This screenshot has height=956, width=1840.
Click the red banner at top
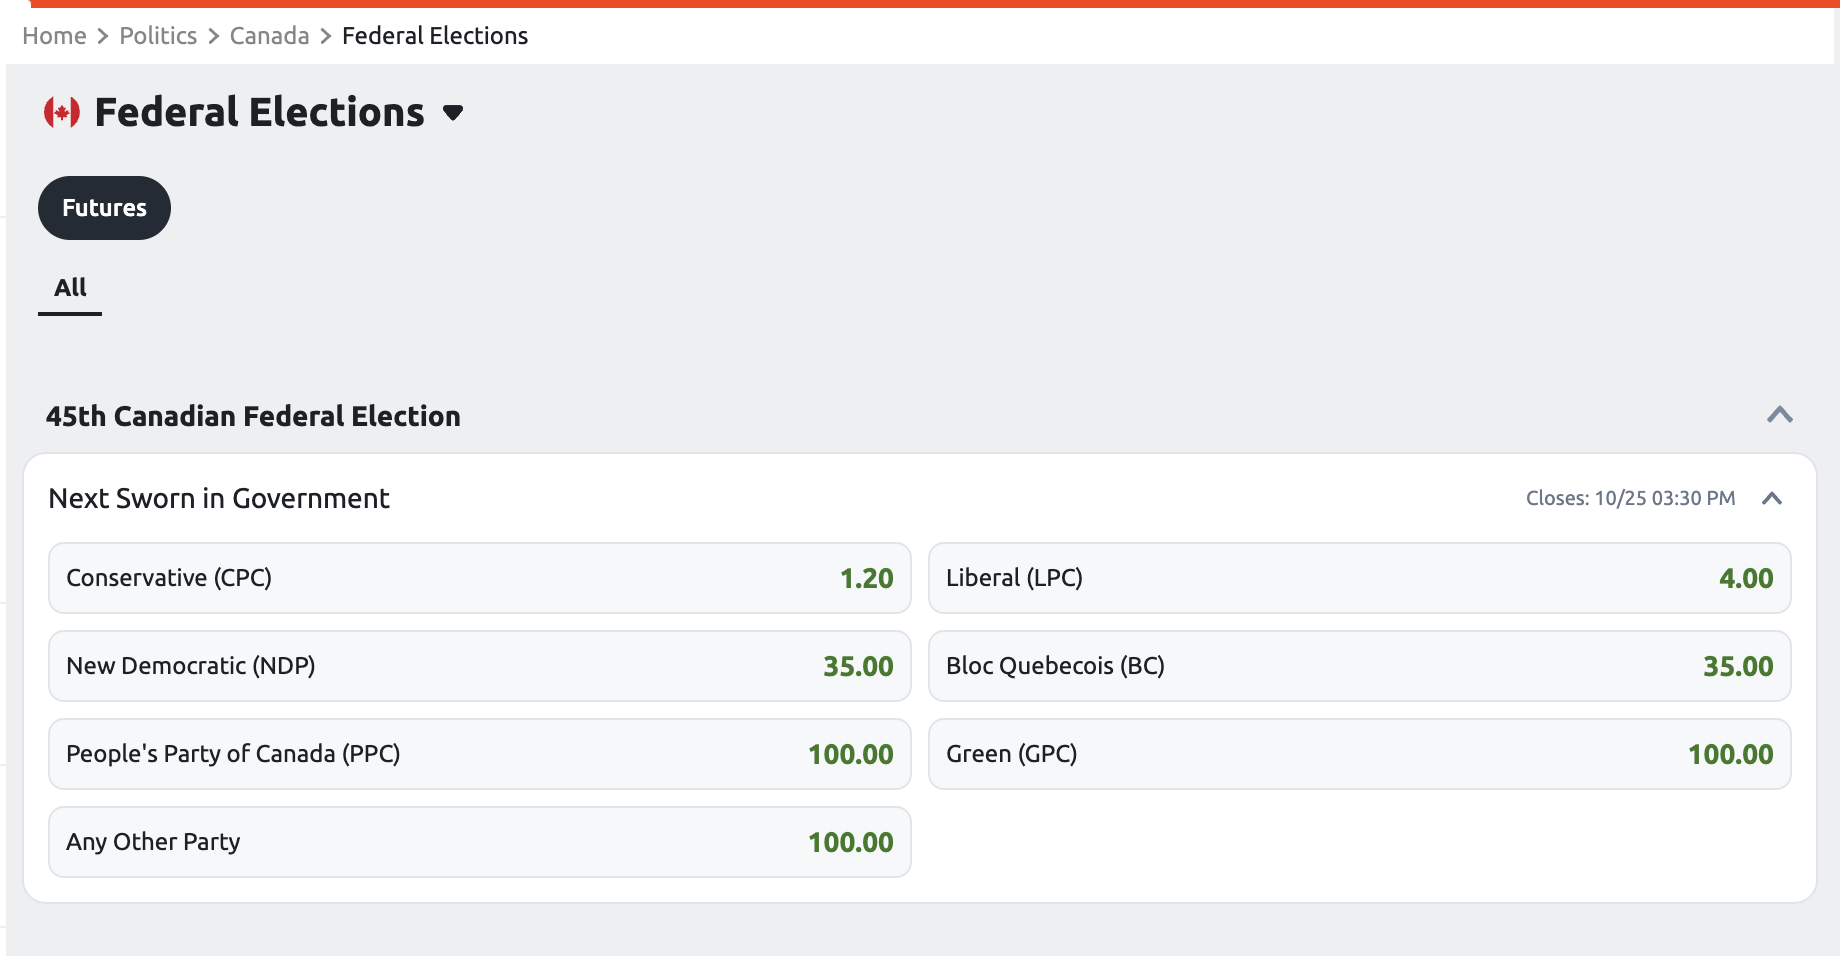tap(920, 4)
